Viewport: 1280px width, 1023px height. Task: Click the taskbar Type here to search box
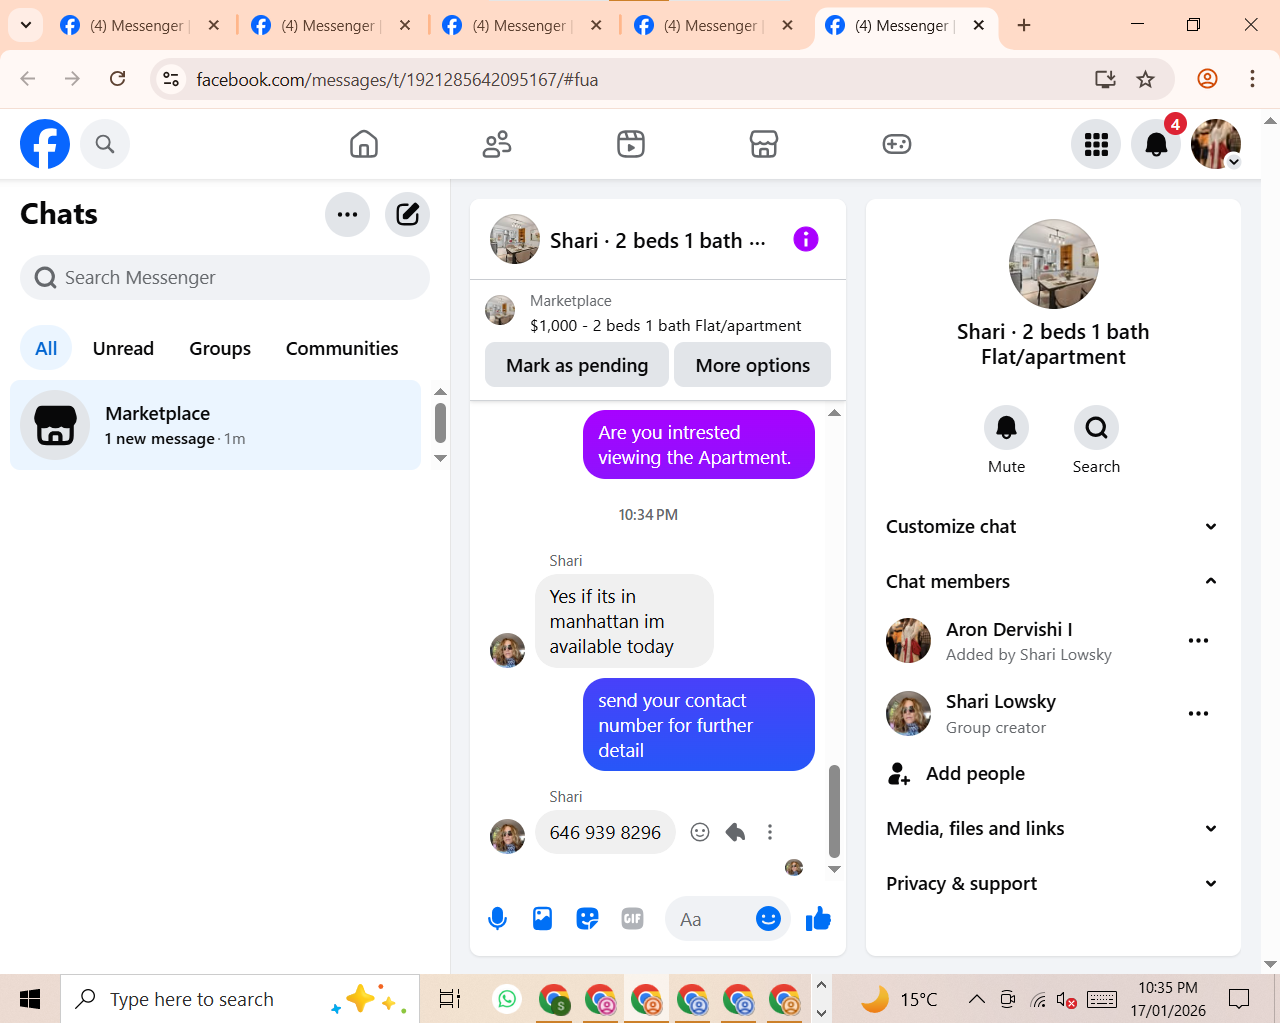240,999
